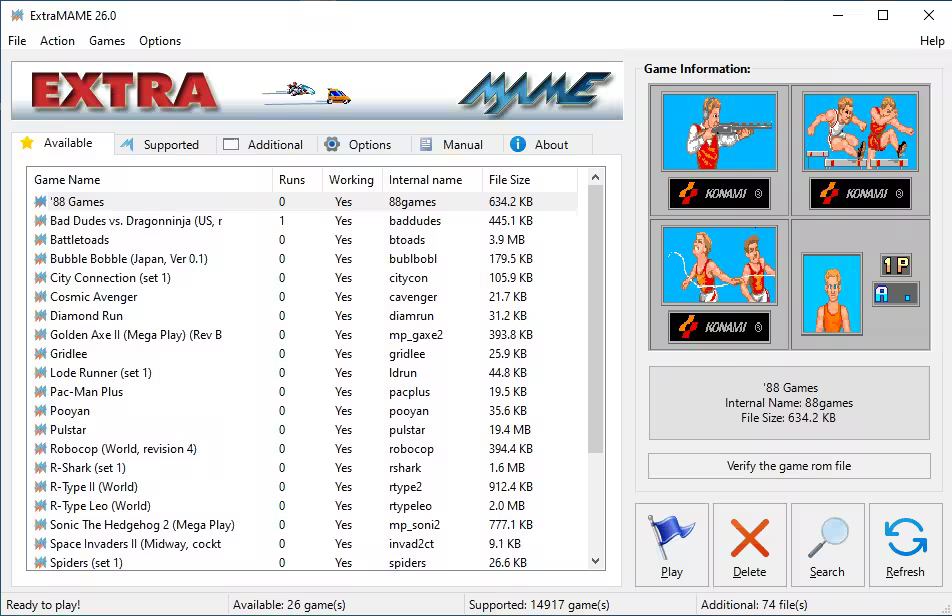Image resolution: width=952 pixels, height=616 pixels.
Task: Open the Action menu
Action: (57, 41)
